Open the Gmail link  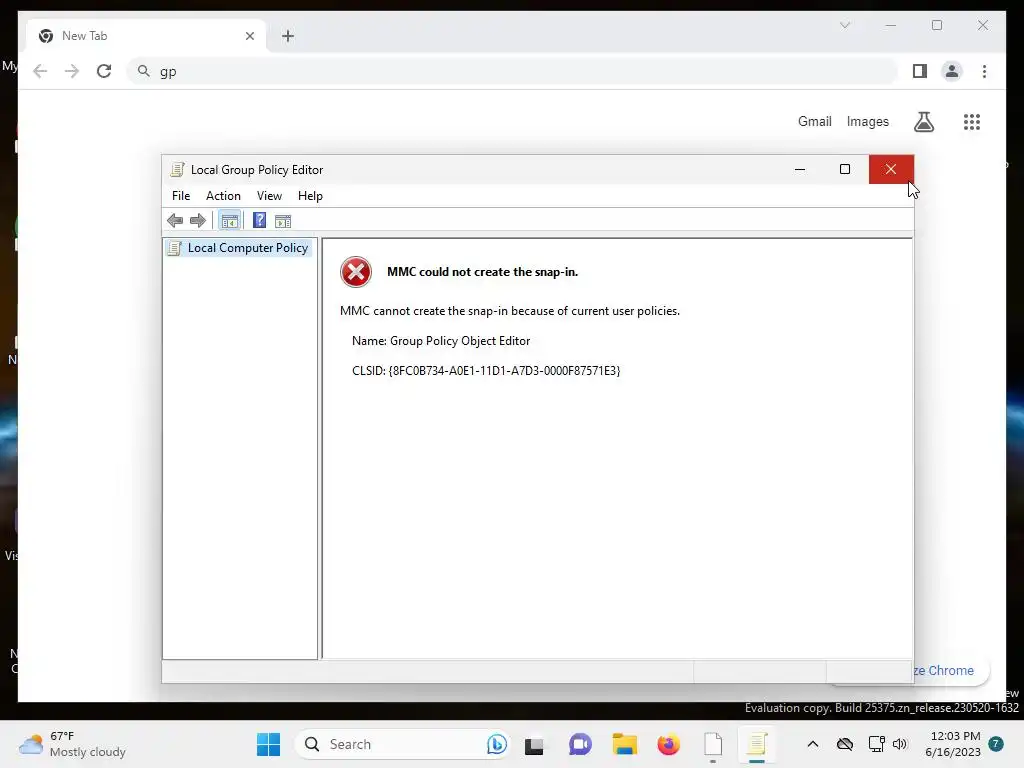click(814, 121)
